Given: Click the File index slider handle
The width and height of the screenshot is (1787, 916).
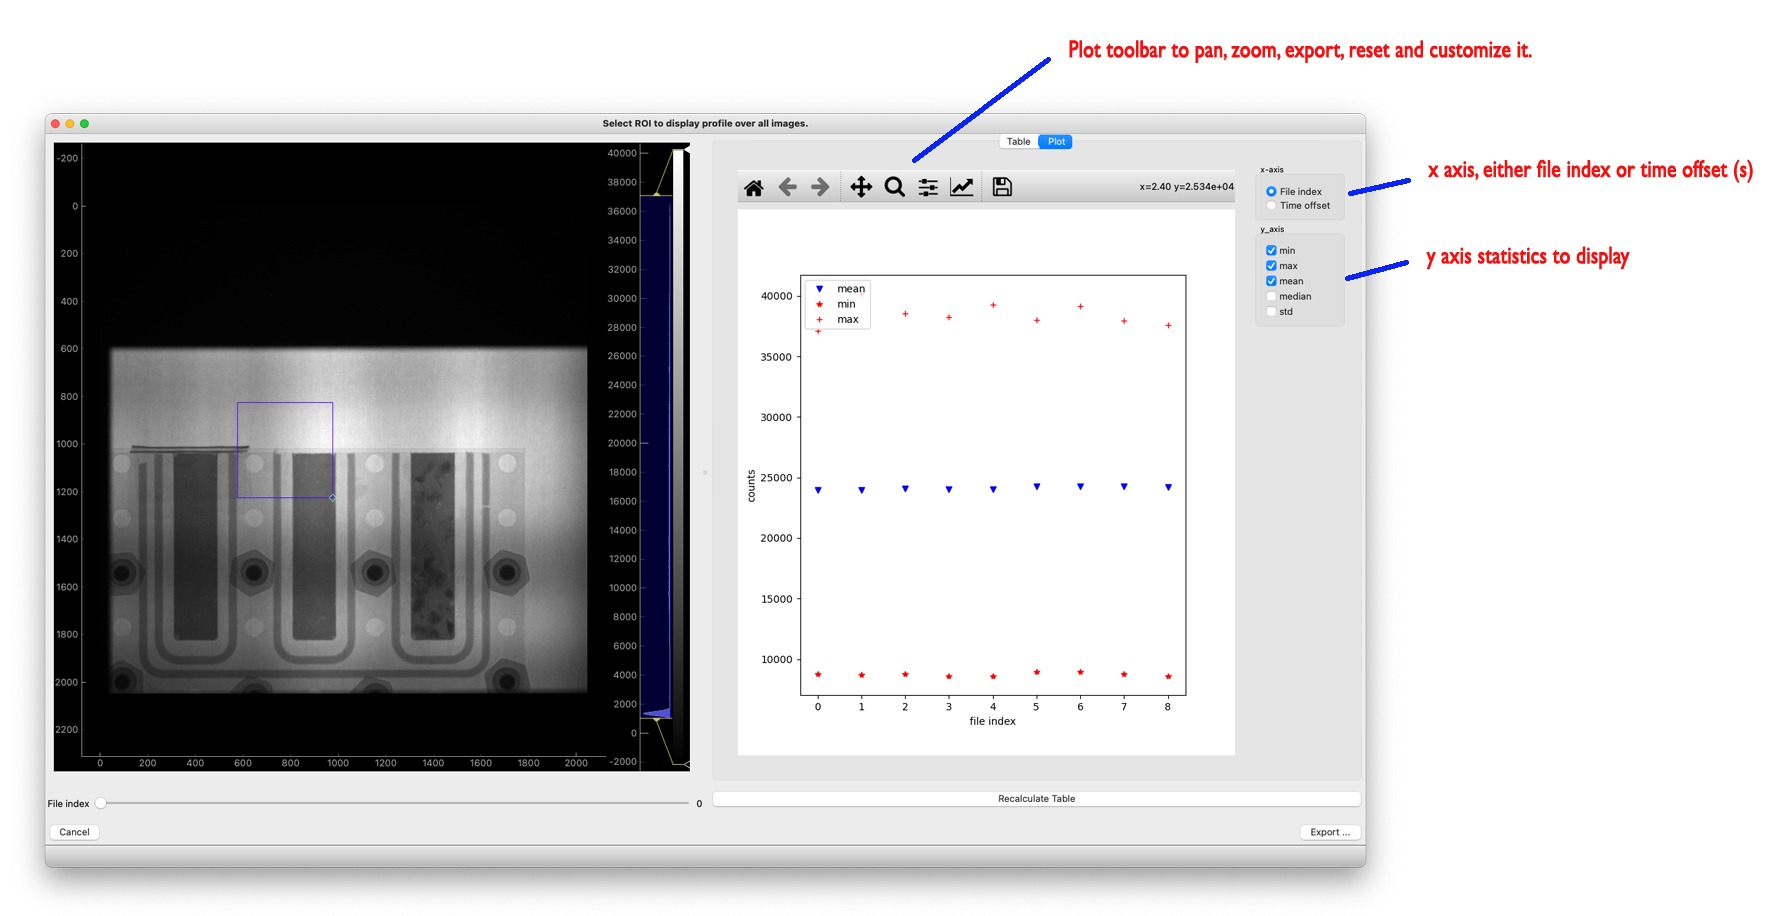Looking at the screenshot, I should [101, 803].
